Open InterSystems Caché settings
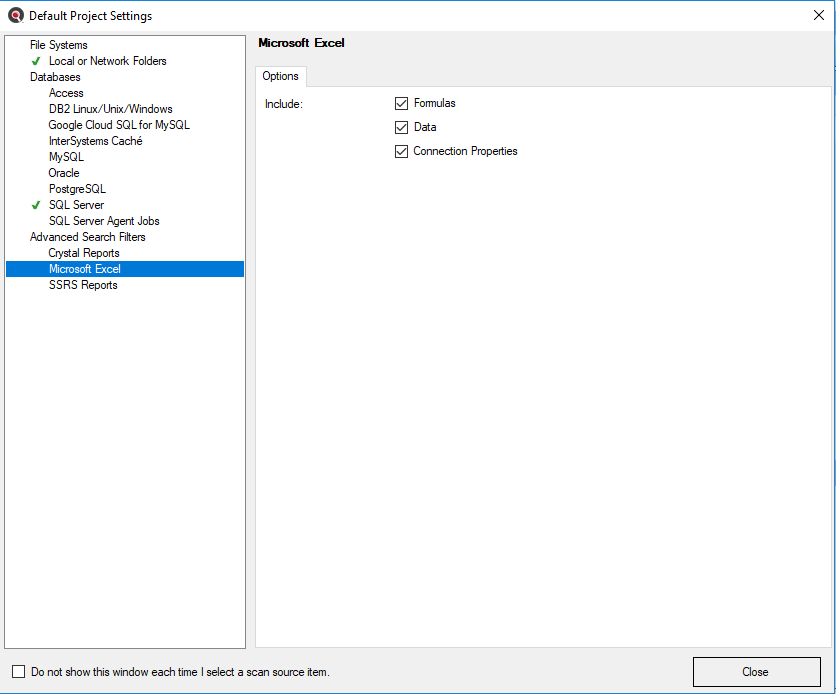Image resolution: width=836 pixels, height=694 pixels. click(95, 141)
